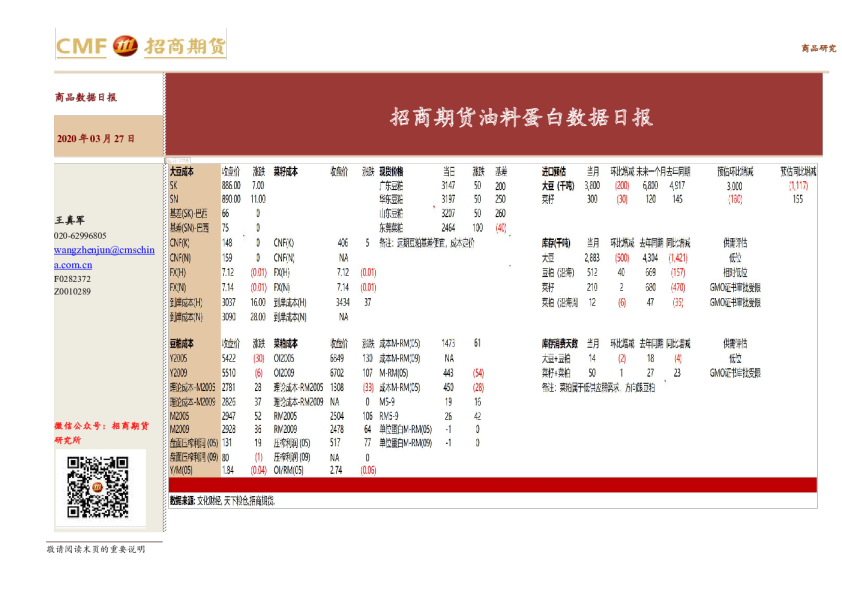The width and height of the screenshot is (842, 595).
Task: Select the 大豆成本 table header
Action: (181, 172)
